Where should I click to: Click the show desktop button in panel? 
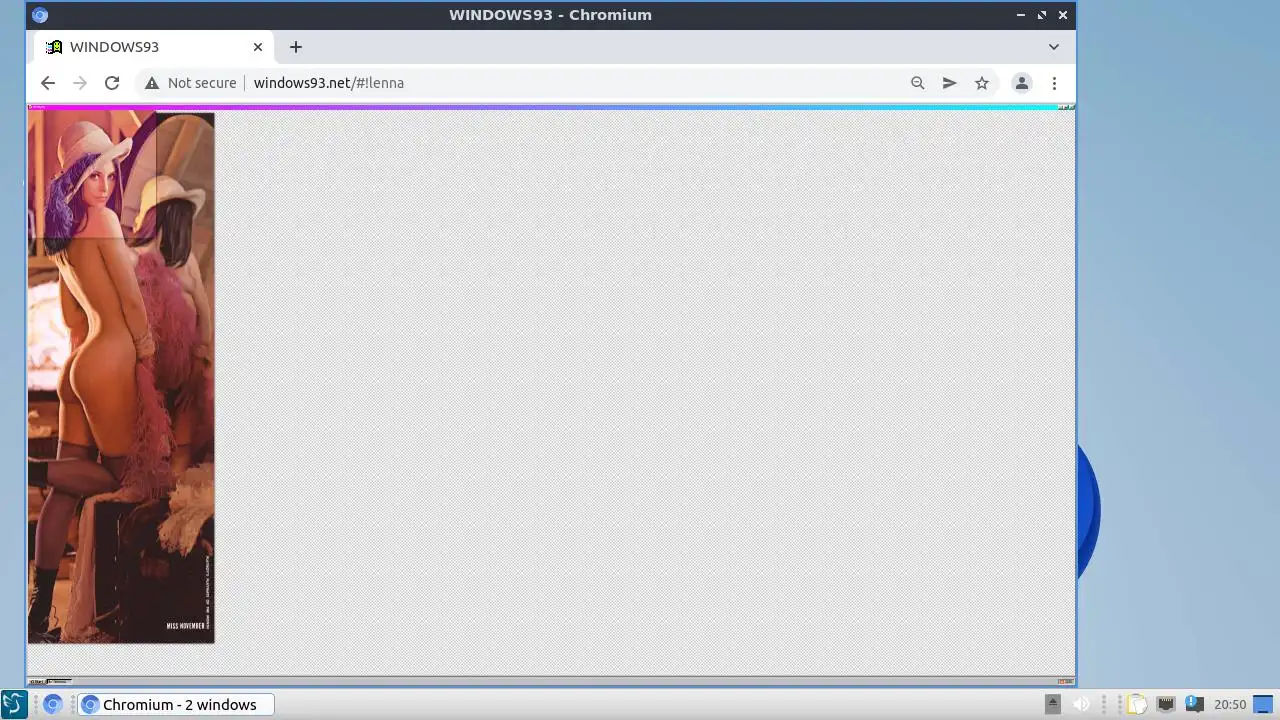coord(1264,704)
